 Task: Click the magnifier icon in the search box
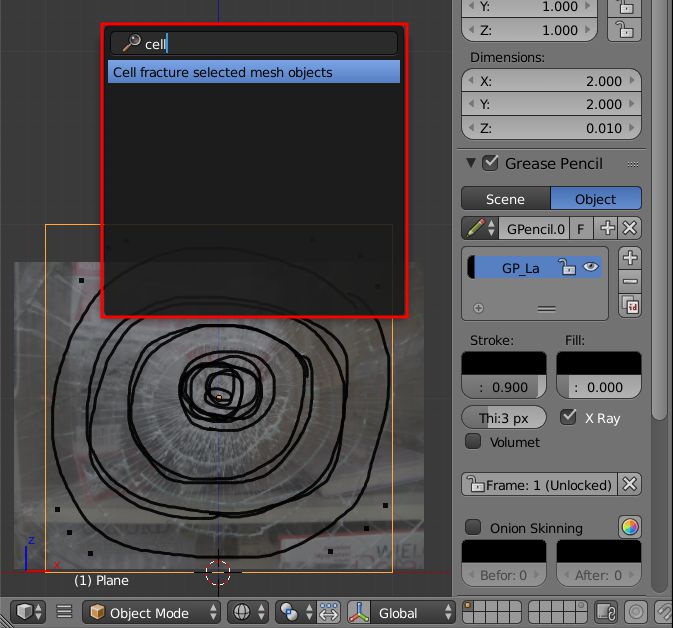tap(131, 43)
